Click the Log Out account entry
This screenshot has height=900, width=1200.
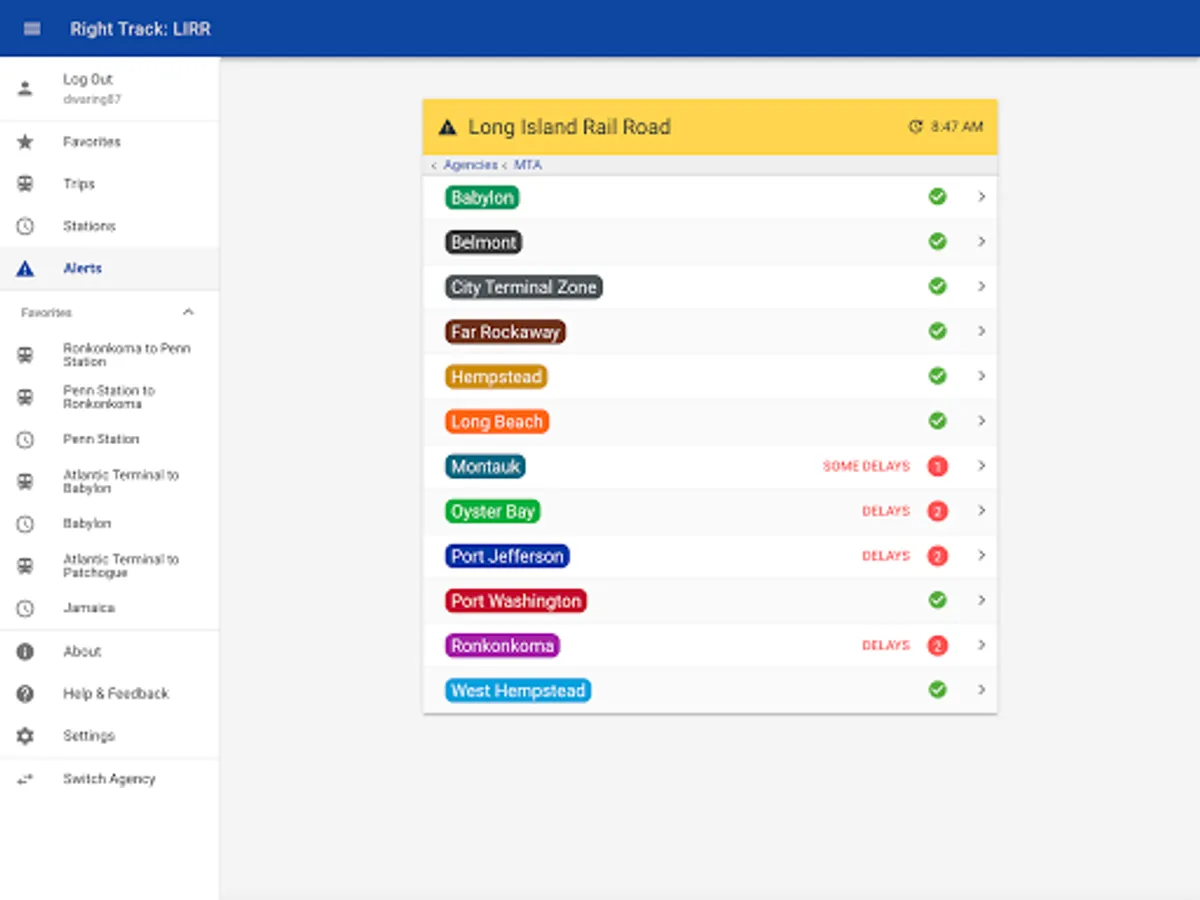pos(109,88)
